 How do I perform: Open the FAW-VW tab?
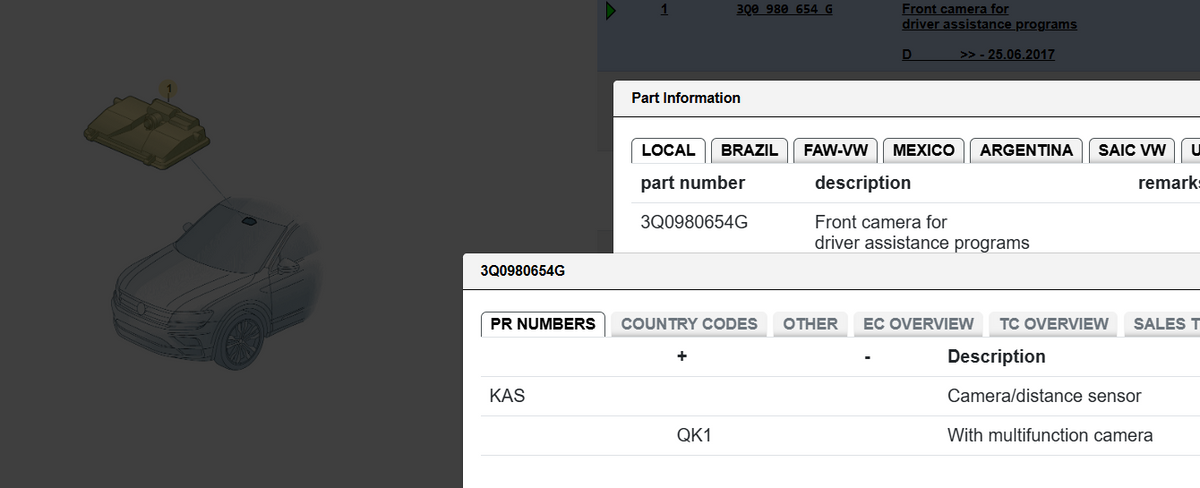(835, 150)
